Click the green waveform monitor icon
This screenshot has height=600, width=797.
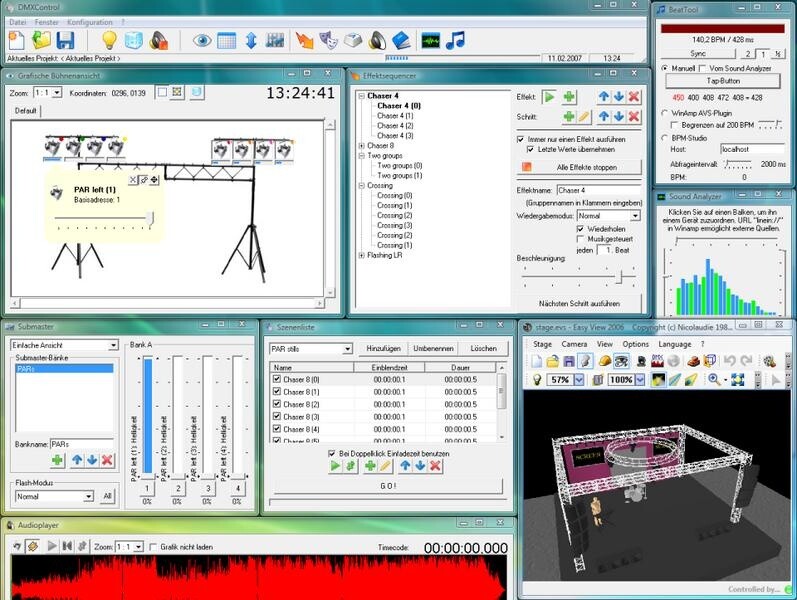tap(430, 41)
